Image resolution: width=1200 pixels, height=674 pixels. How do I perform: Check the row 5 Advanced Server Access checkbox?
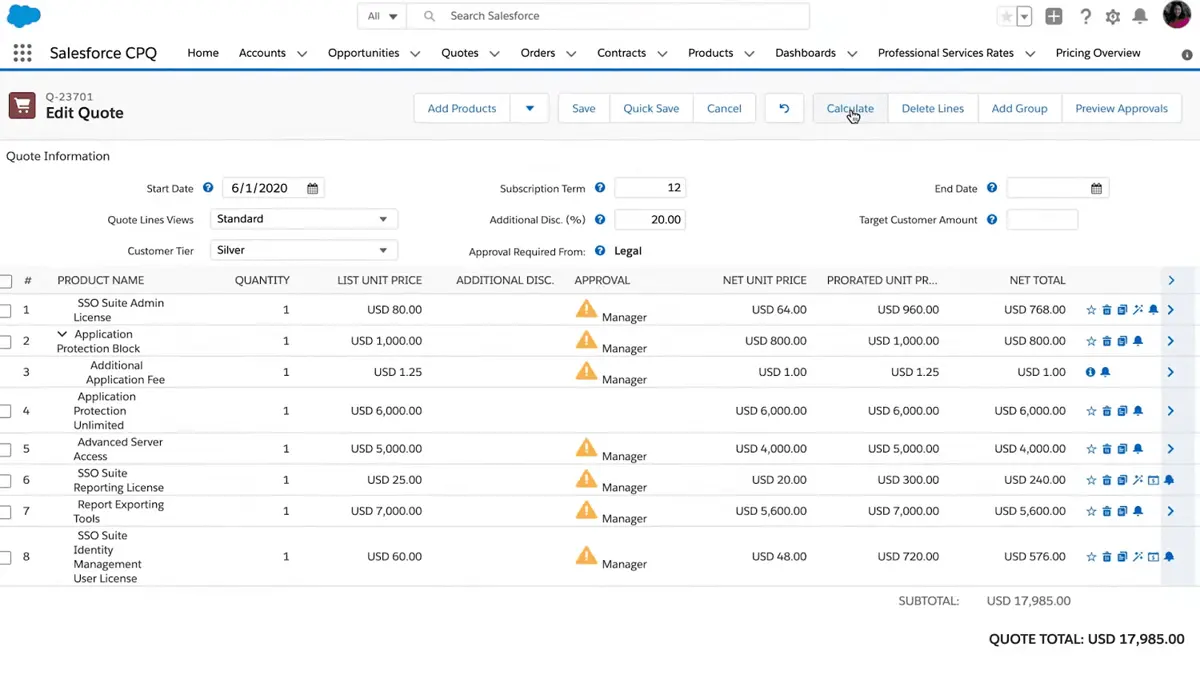5,450
